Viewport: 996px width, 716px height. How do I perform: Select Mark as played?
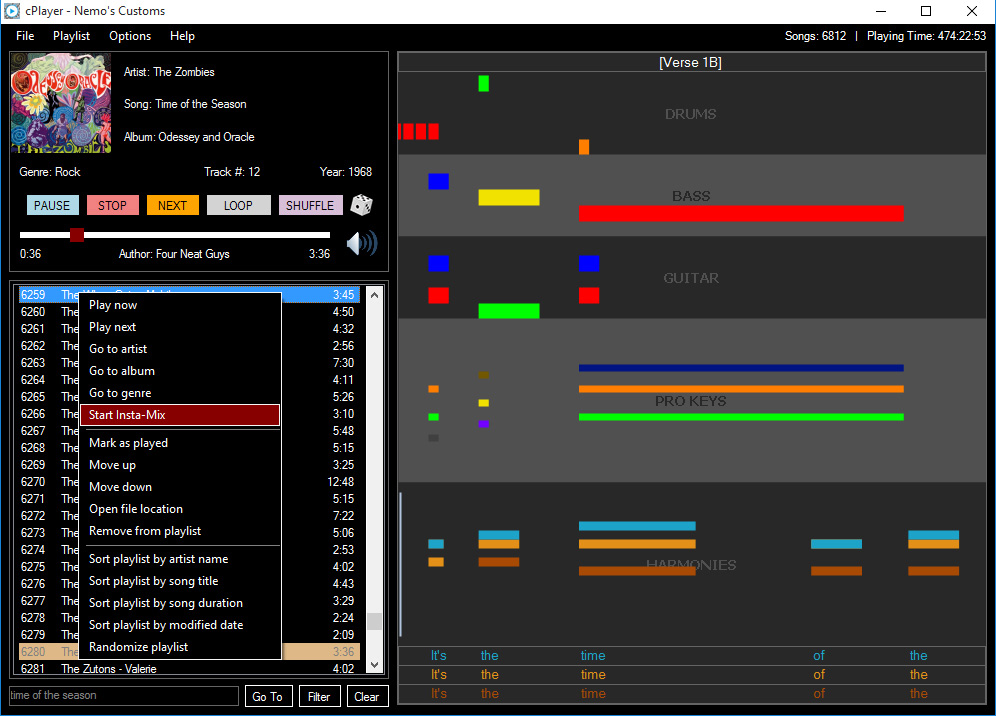click(x=180, y=443)
